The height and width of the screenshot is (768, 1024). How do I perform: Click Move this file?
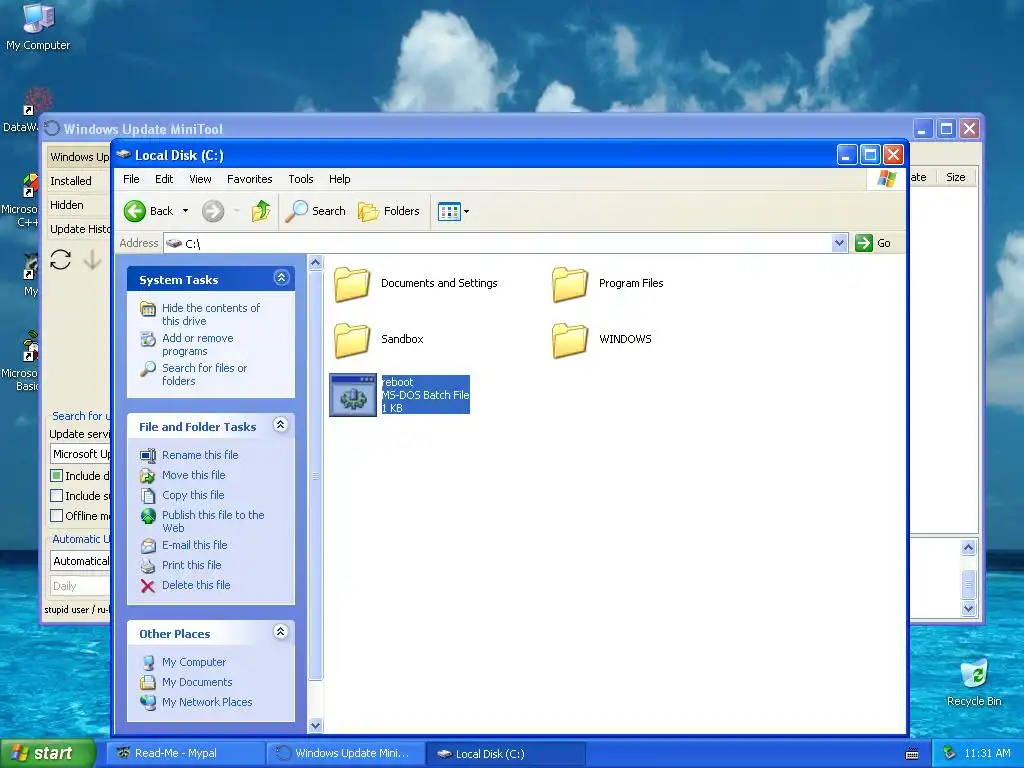click(x=193, y=475)
